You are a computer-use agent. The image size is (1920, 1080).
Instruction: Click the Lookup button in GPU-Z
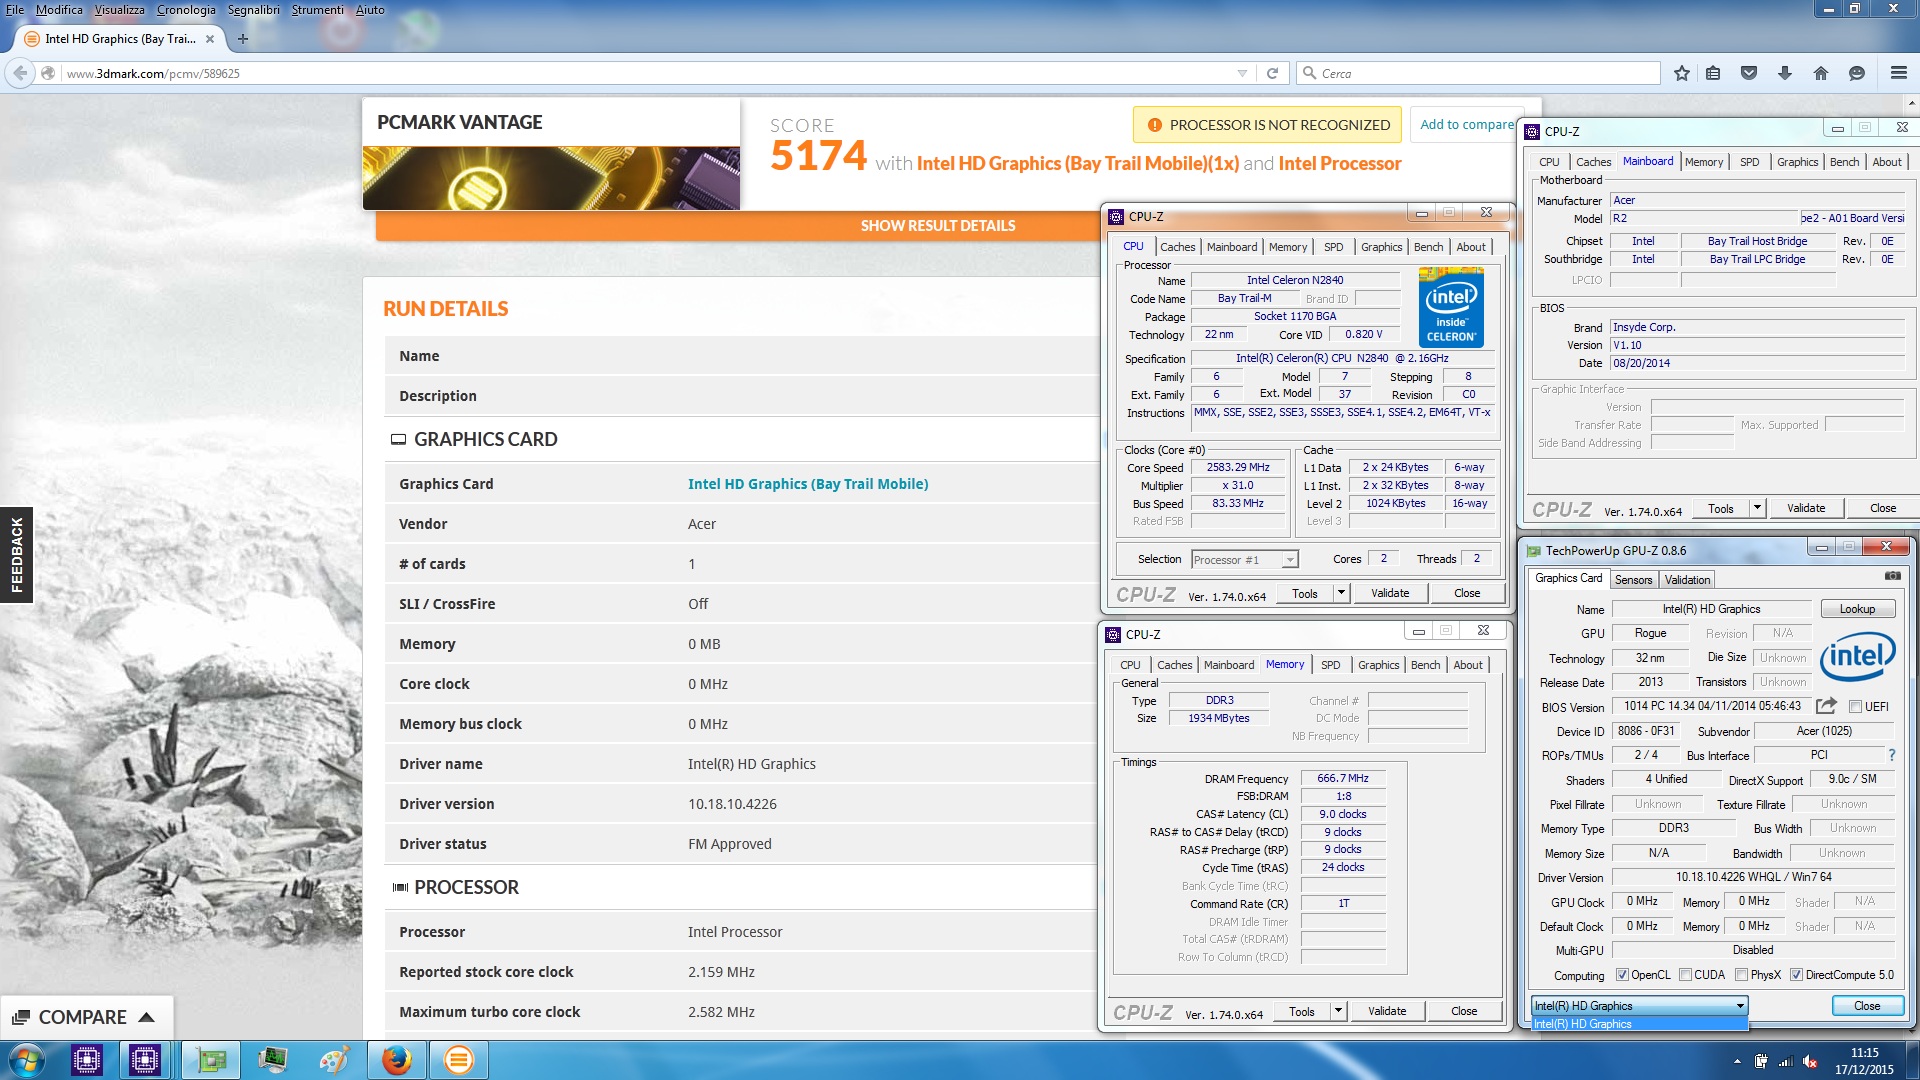click(1857, 609)
